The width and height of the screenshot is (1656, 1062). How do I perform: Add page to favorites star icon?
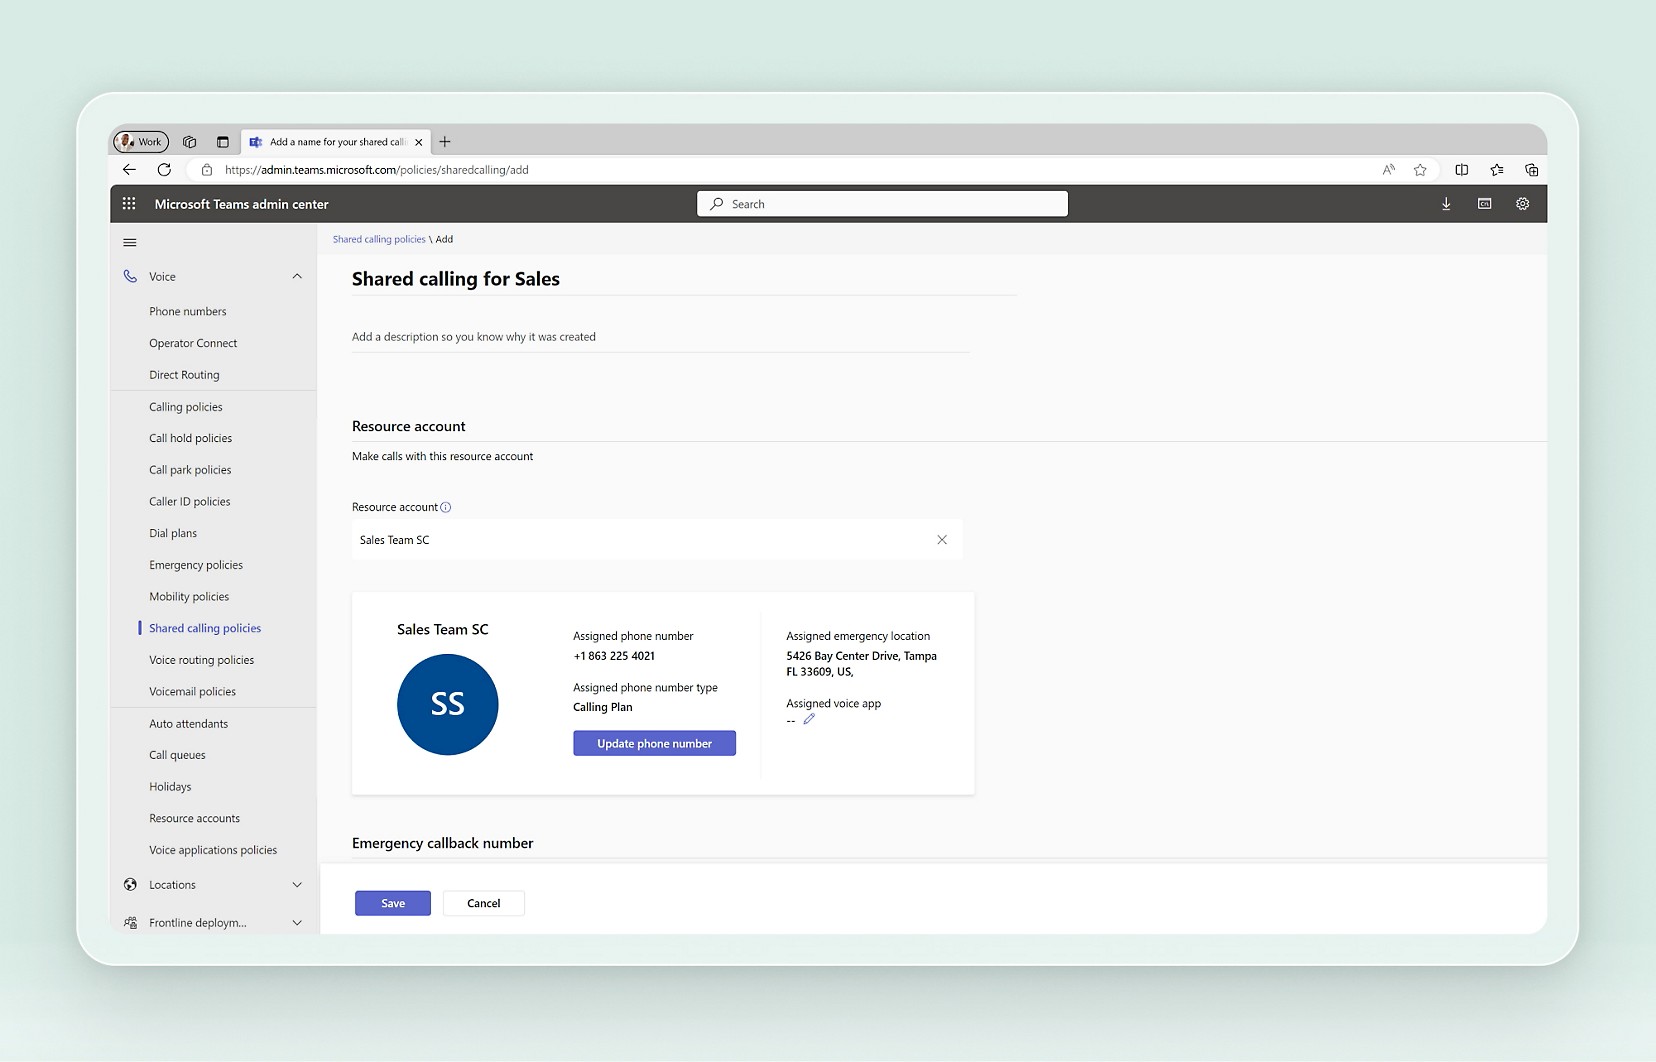point(1420,170)
